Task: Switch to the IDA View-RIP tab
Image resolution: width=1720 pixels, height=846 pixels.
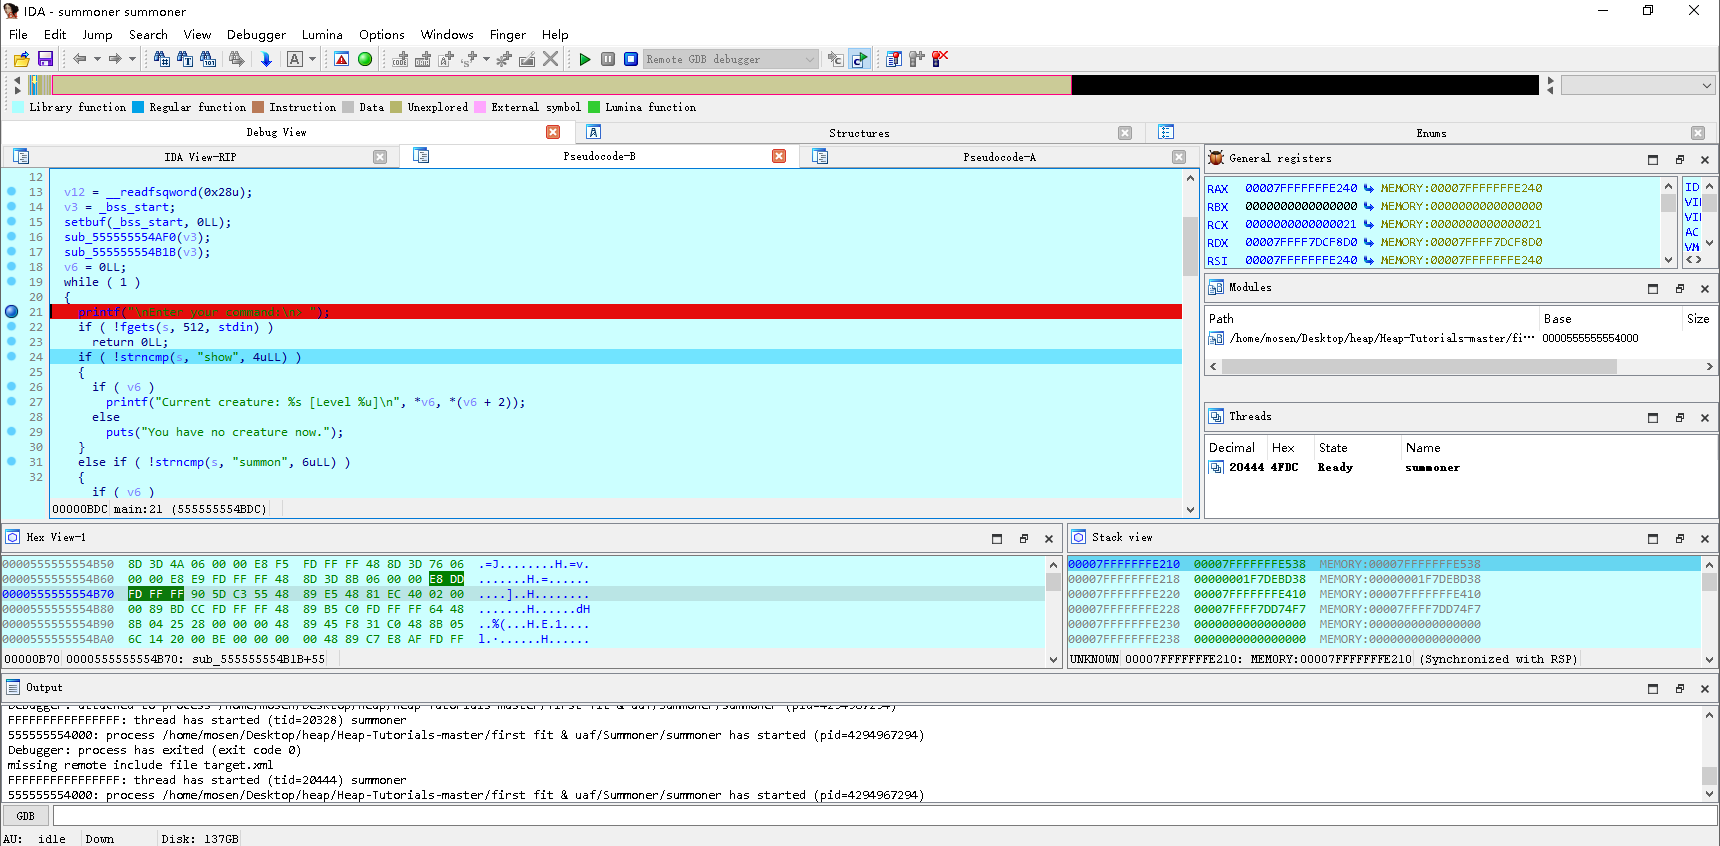Action: pos(200,156)
